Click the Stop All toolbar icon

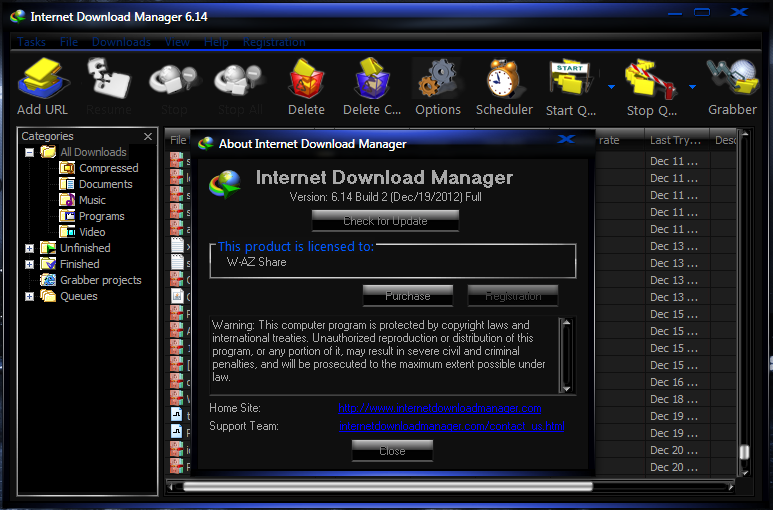click(239, 79)
